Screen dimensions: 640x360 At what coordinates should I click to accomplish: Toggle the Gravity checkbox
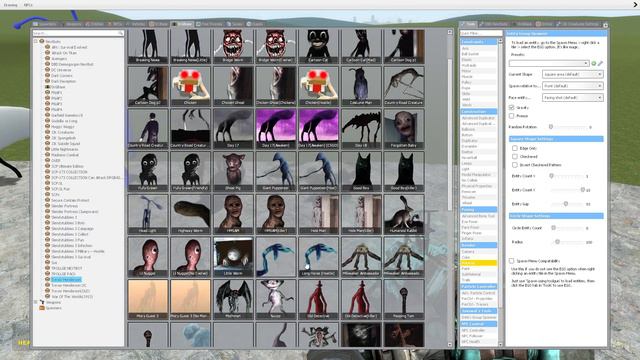pos(511,107)
